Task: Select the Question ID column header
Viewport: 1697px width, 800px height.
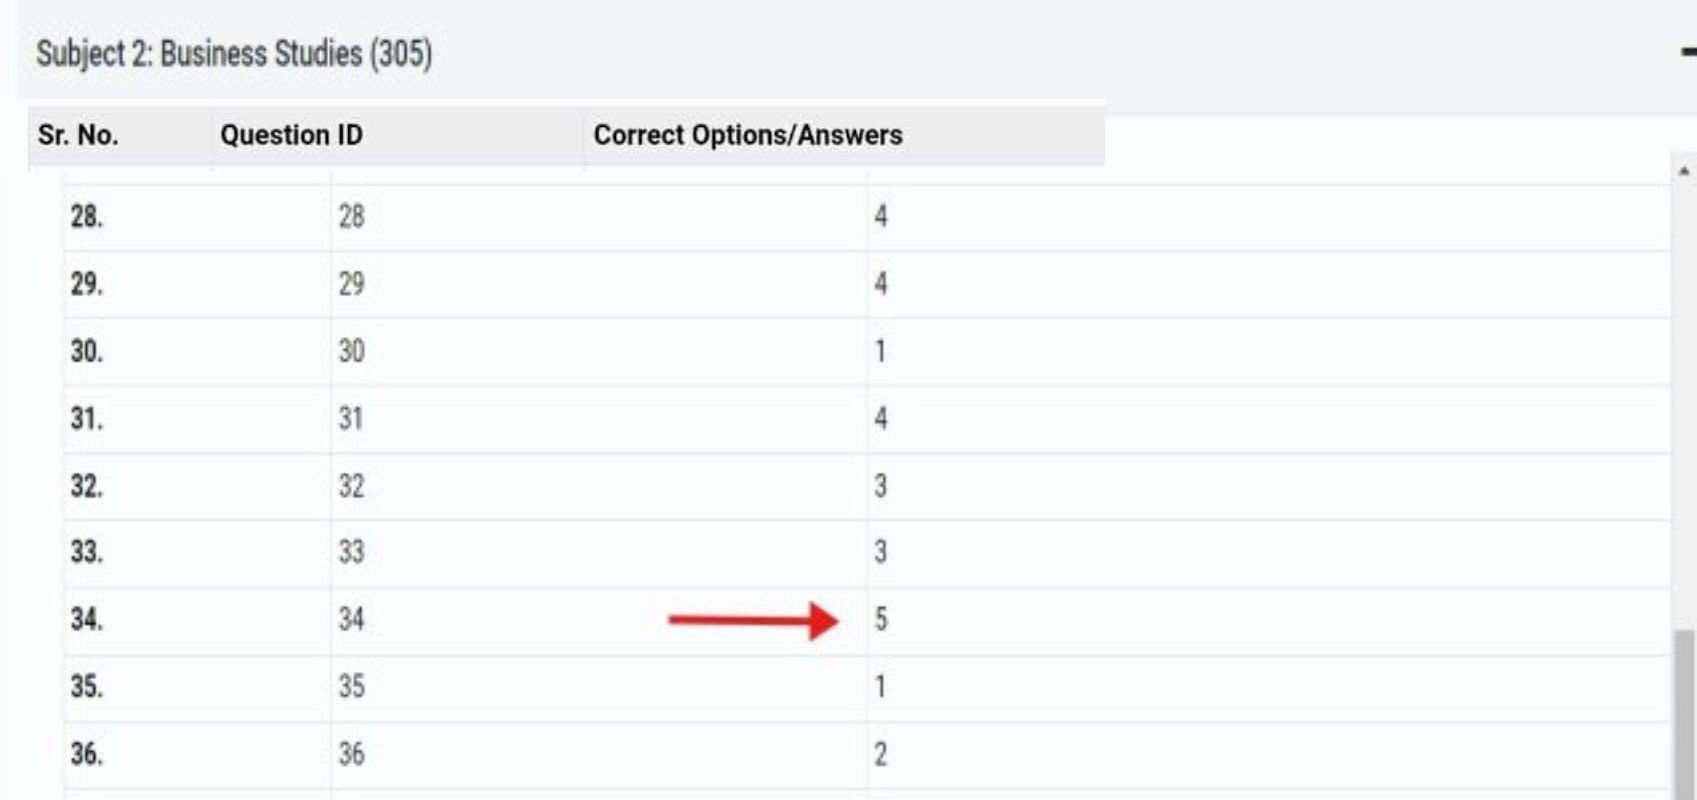Action: (x=291, y=135)
